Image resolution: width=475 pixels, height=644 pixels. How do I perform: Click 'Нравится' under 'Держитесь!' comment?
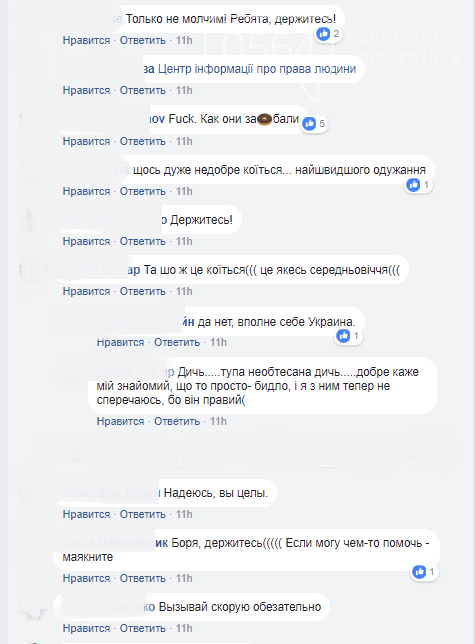click(x=86, y=242)
